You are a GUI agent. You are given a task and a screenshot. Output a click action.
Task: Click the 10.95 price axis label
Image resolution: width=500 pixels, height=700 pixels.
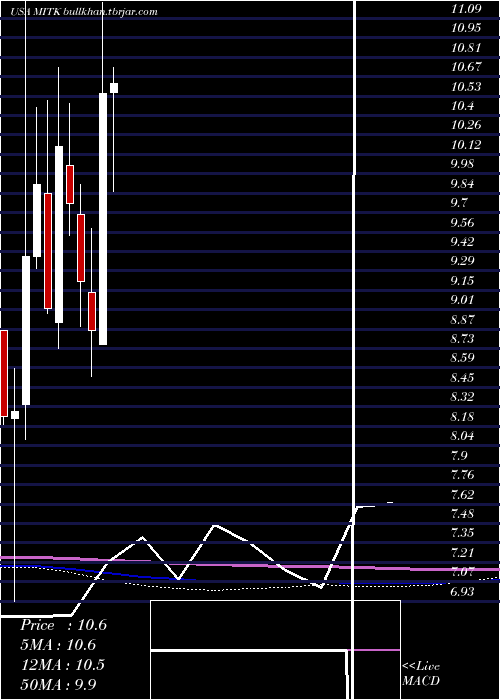tap(466, 28)
